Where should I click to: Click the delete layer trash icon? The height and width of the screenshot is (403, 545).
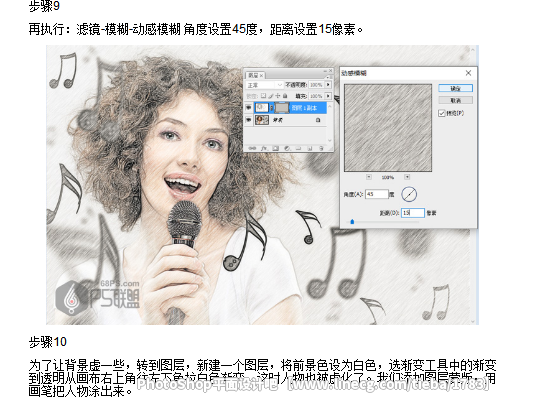[x=321, y=148]
